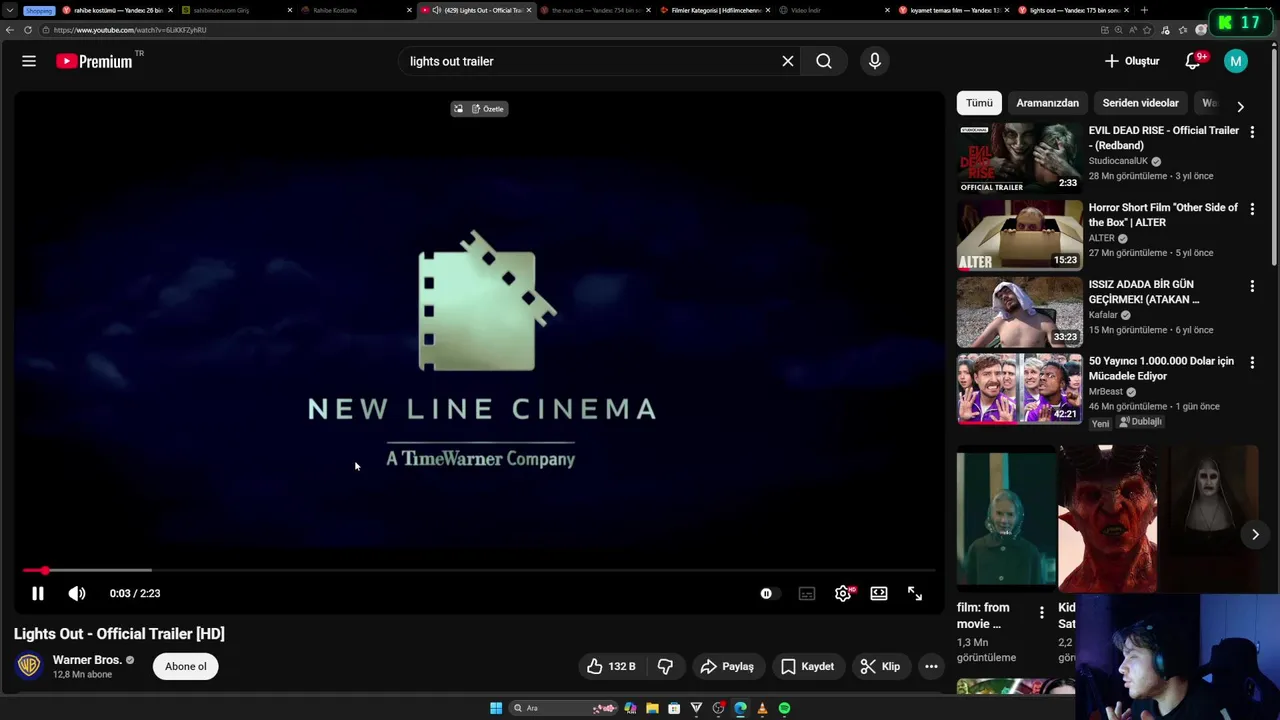Open Warner Bros. channel avatar
The width and height of the screenshot is (1280, 720).
pos(29,666)
